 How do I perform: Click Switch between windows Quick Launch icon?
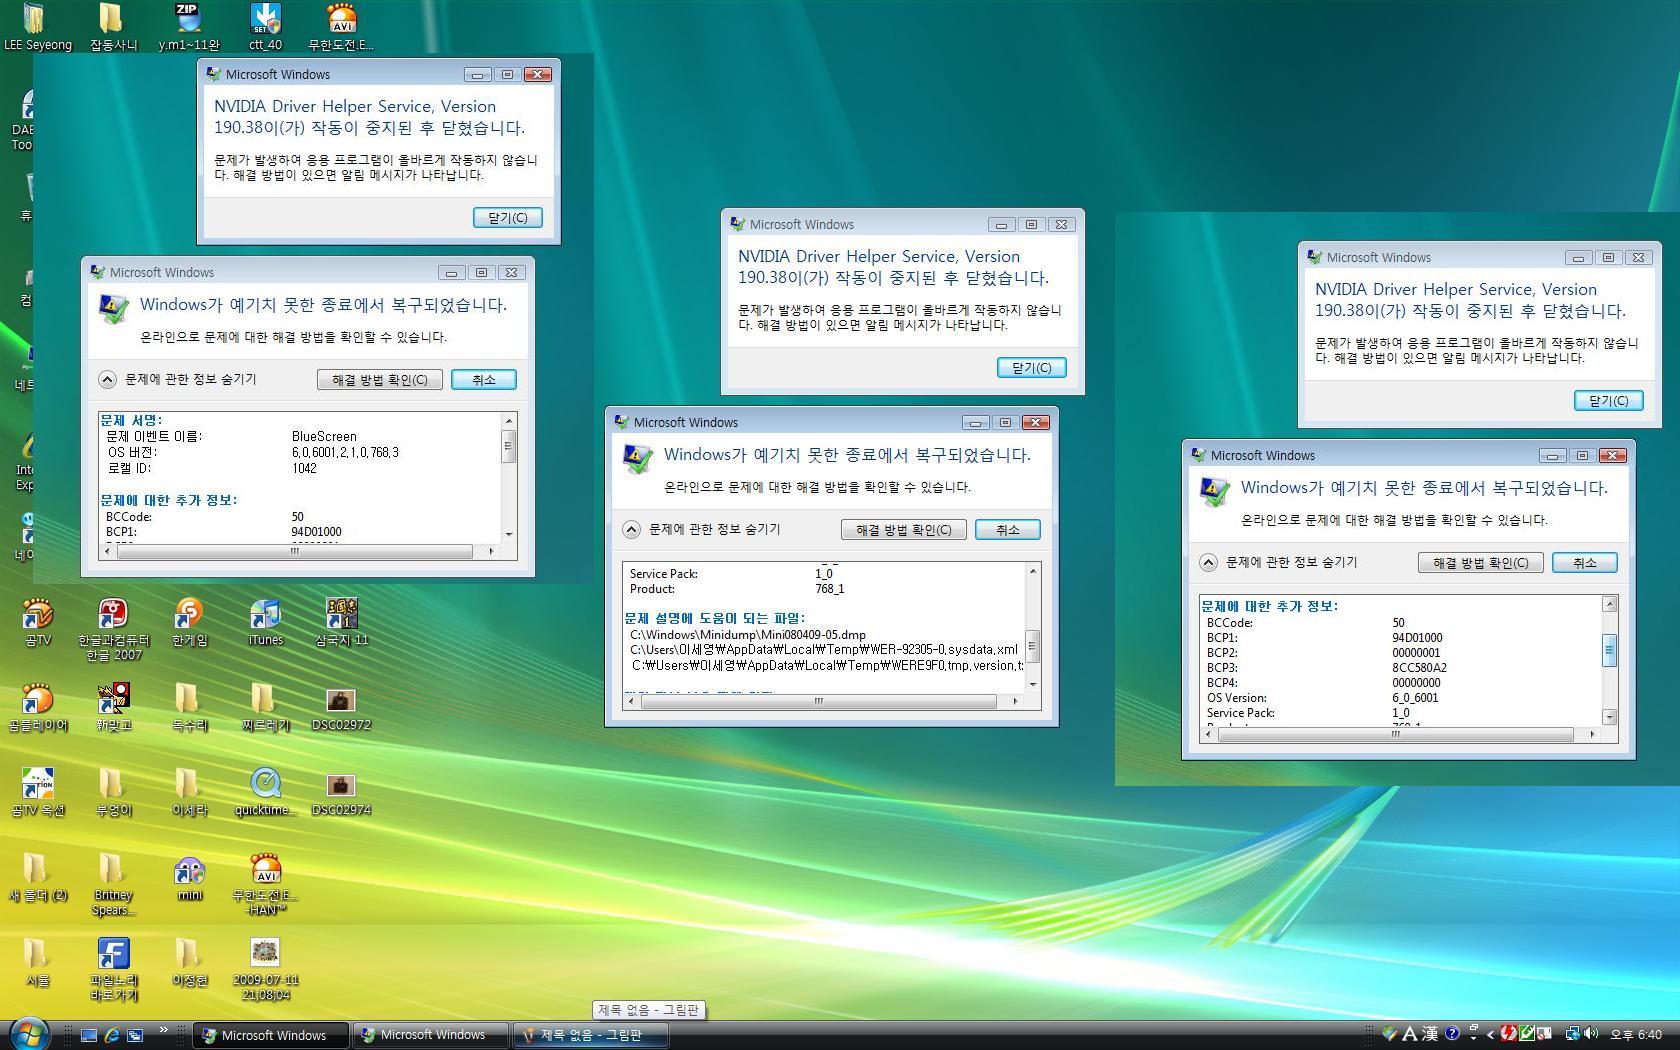[x=134, y=1035]
